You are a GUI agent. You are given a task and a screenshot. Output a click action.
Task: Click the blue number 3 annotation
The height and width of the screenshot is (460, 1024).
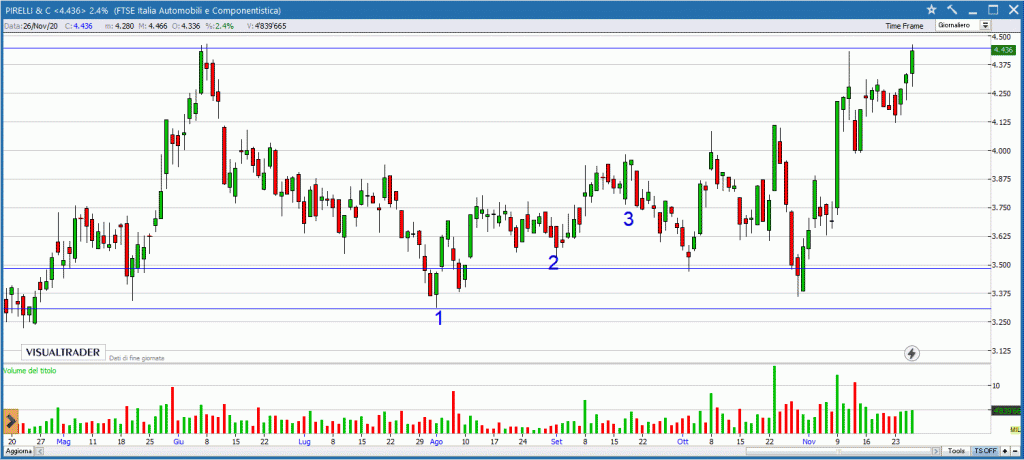pos(628,219)
